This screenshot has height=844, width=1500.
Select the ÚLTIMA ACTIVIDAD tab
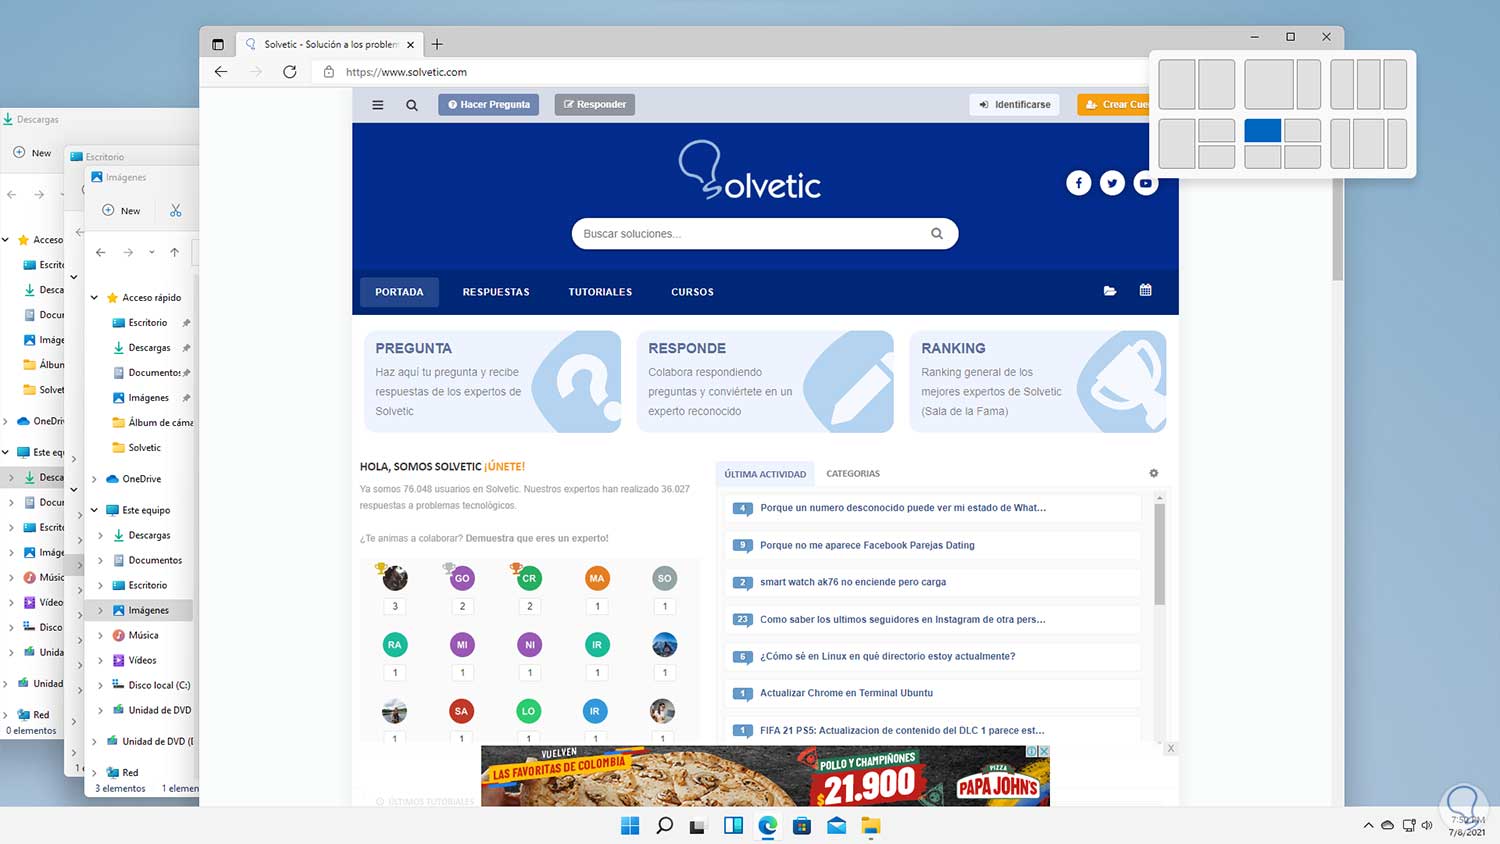(x=765, y=474)
